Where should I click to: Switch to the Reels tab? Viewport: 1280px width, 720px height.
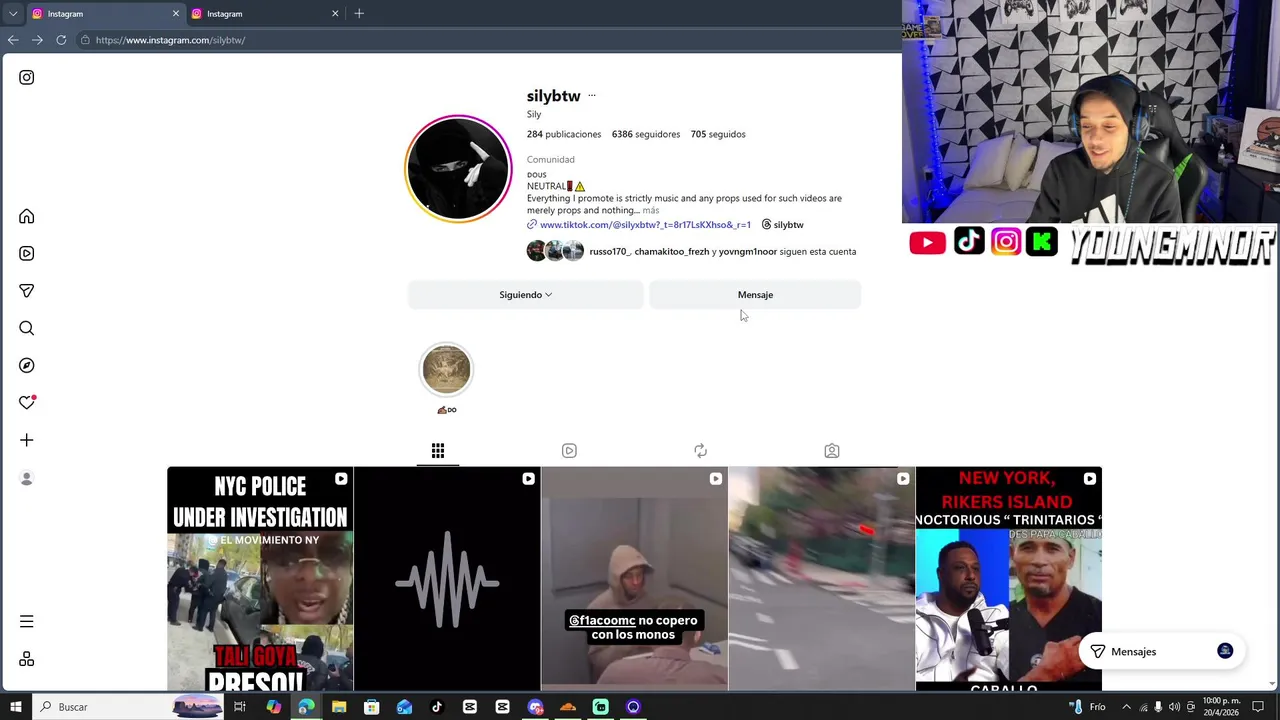tap(569, 451)
